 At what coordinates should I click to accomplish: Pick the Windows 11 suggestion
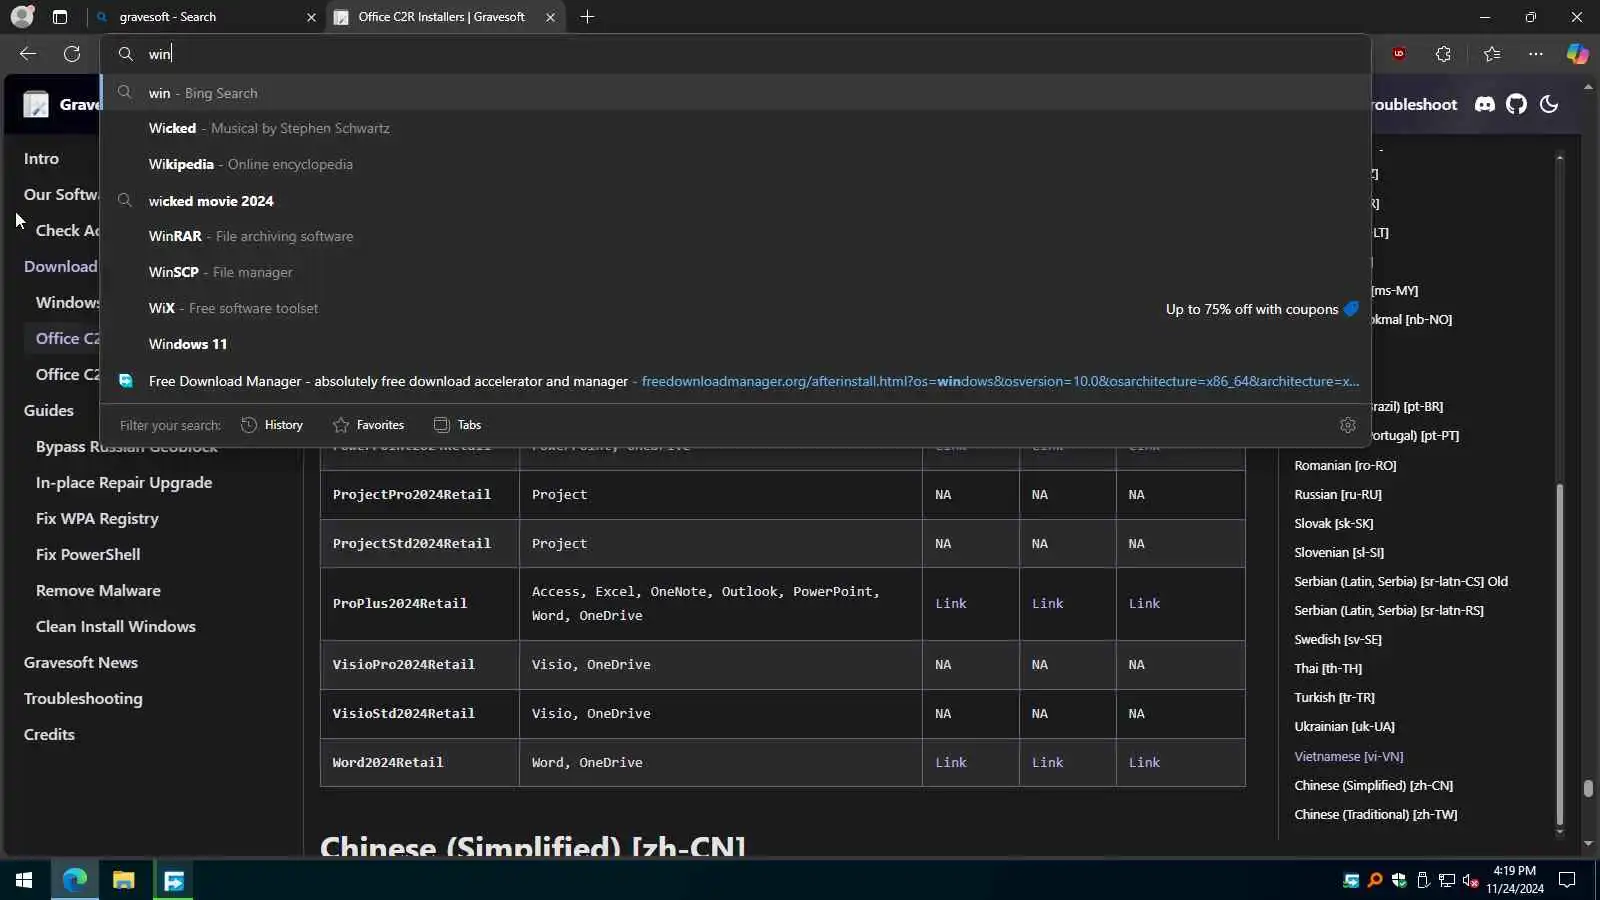click(x=736, y=344)
